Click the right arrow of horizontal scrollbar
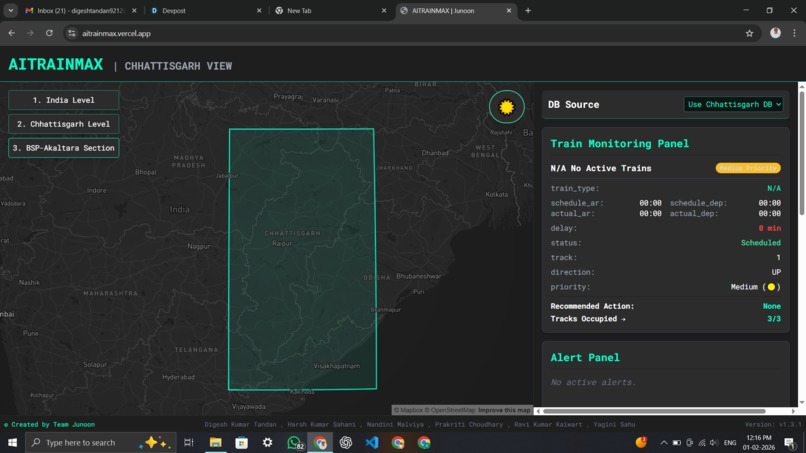 click(793, 411)
